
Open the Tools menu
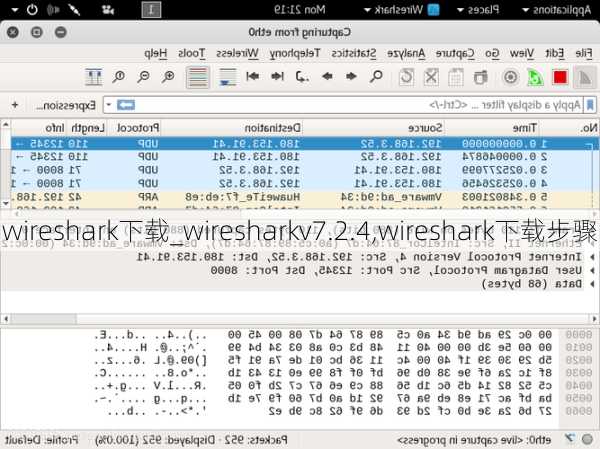pos(192,53)
